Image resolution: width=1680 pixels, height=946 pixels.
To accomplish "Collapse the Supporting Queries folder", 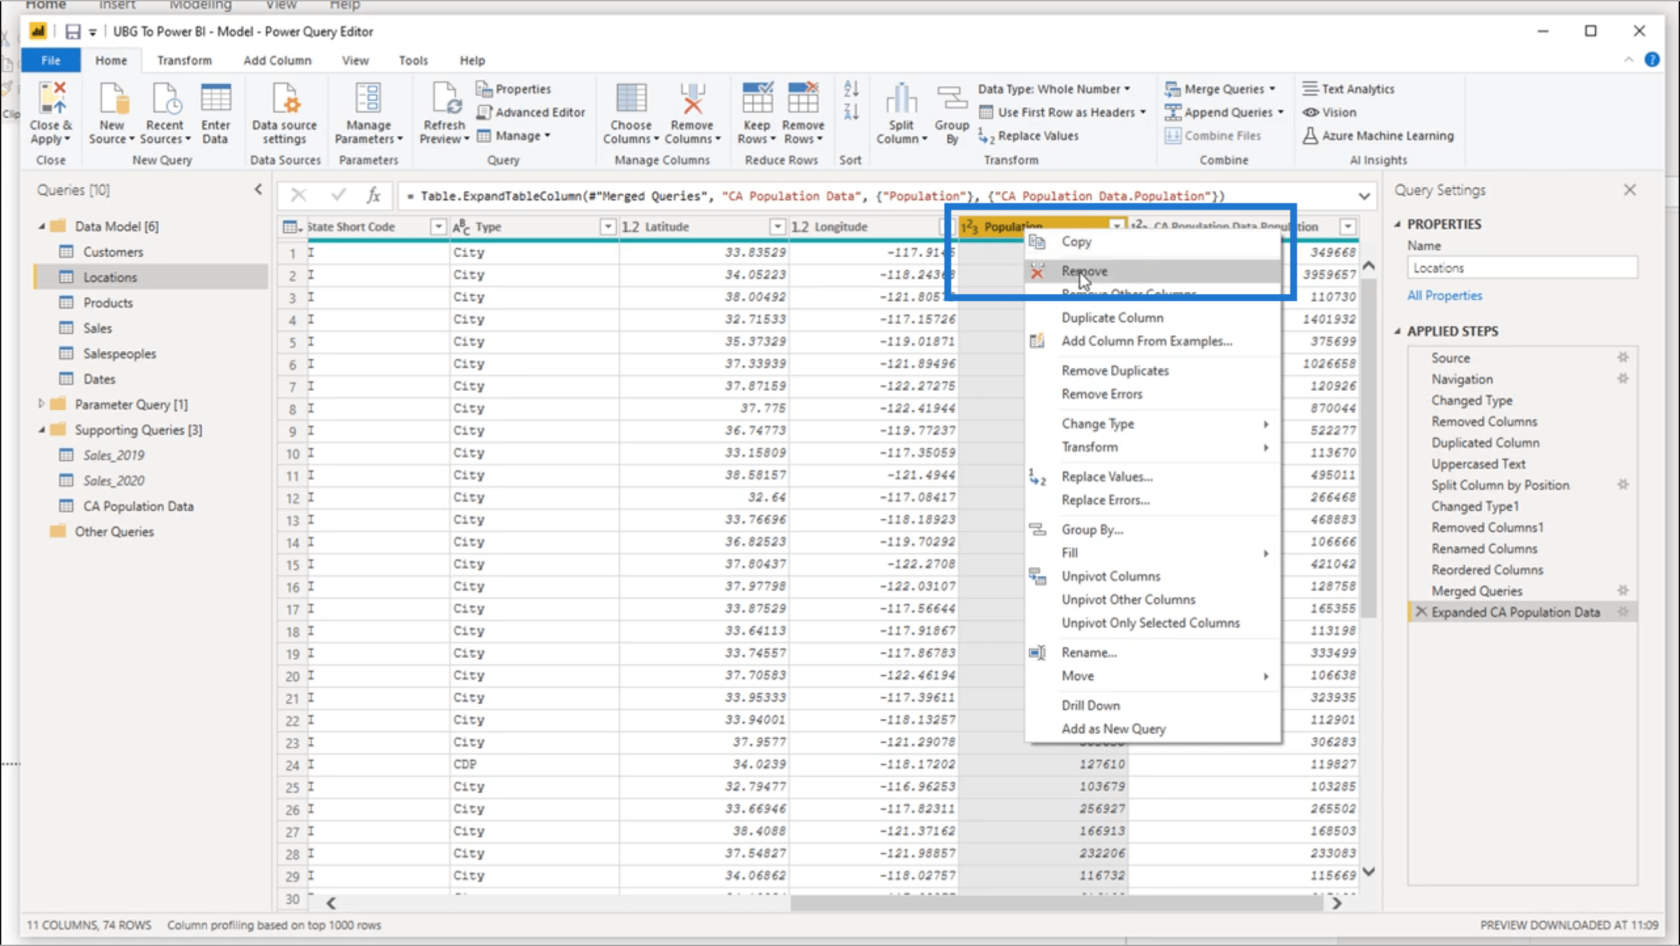I will click(x=42, y=430).
